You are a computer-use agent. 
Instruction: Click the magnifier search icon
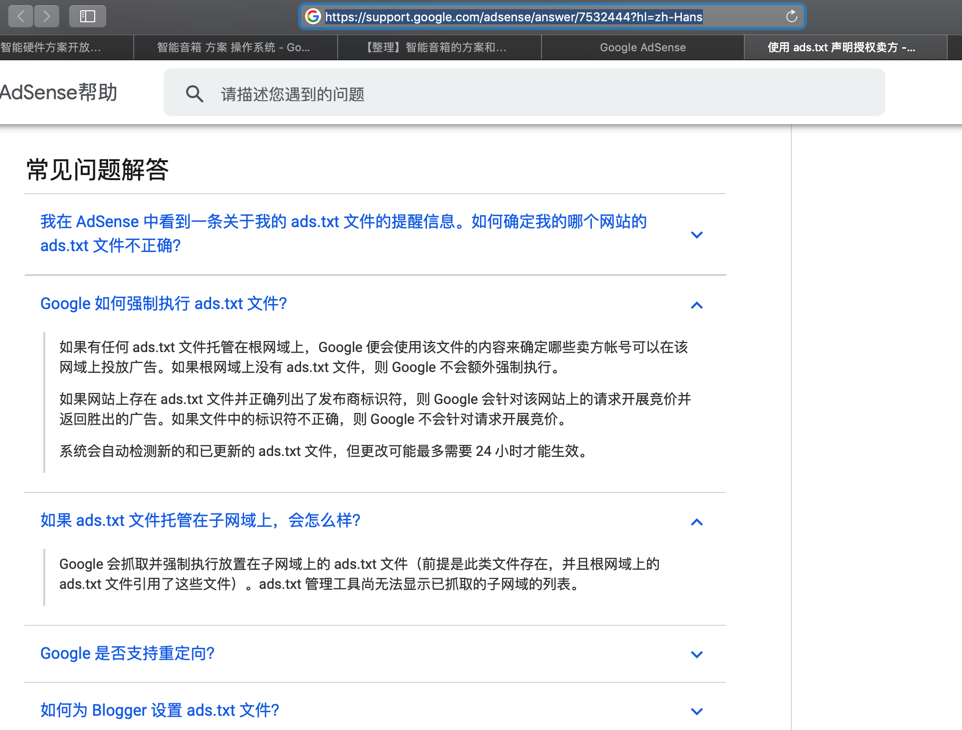194,93
